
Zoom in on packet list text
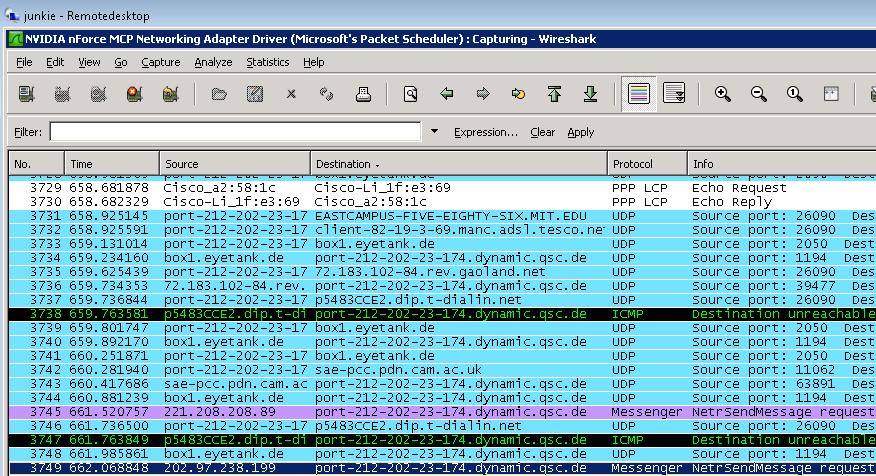click(723, 94)
